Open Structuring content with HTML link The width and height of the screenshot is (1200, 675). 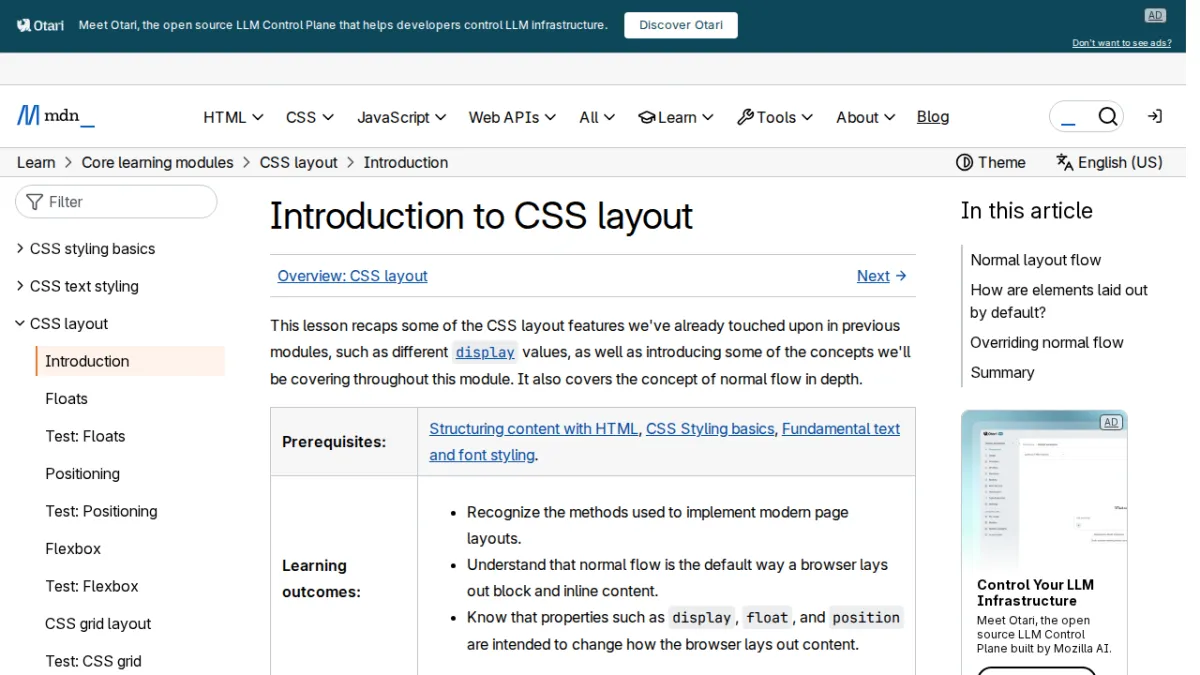534,428
